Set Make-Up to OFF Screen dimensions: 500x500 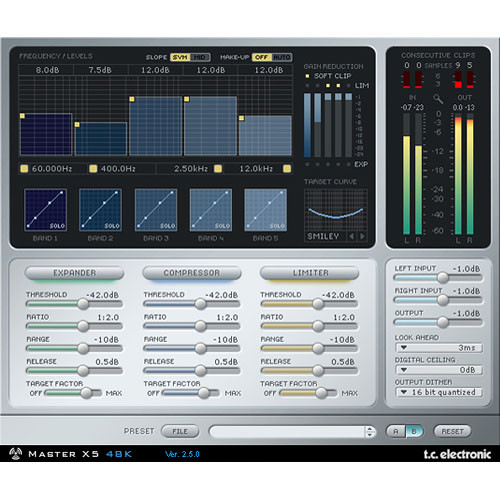pos(262,57)
